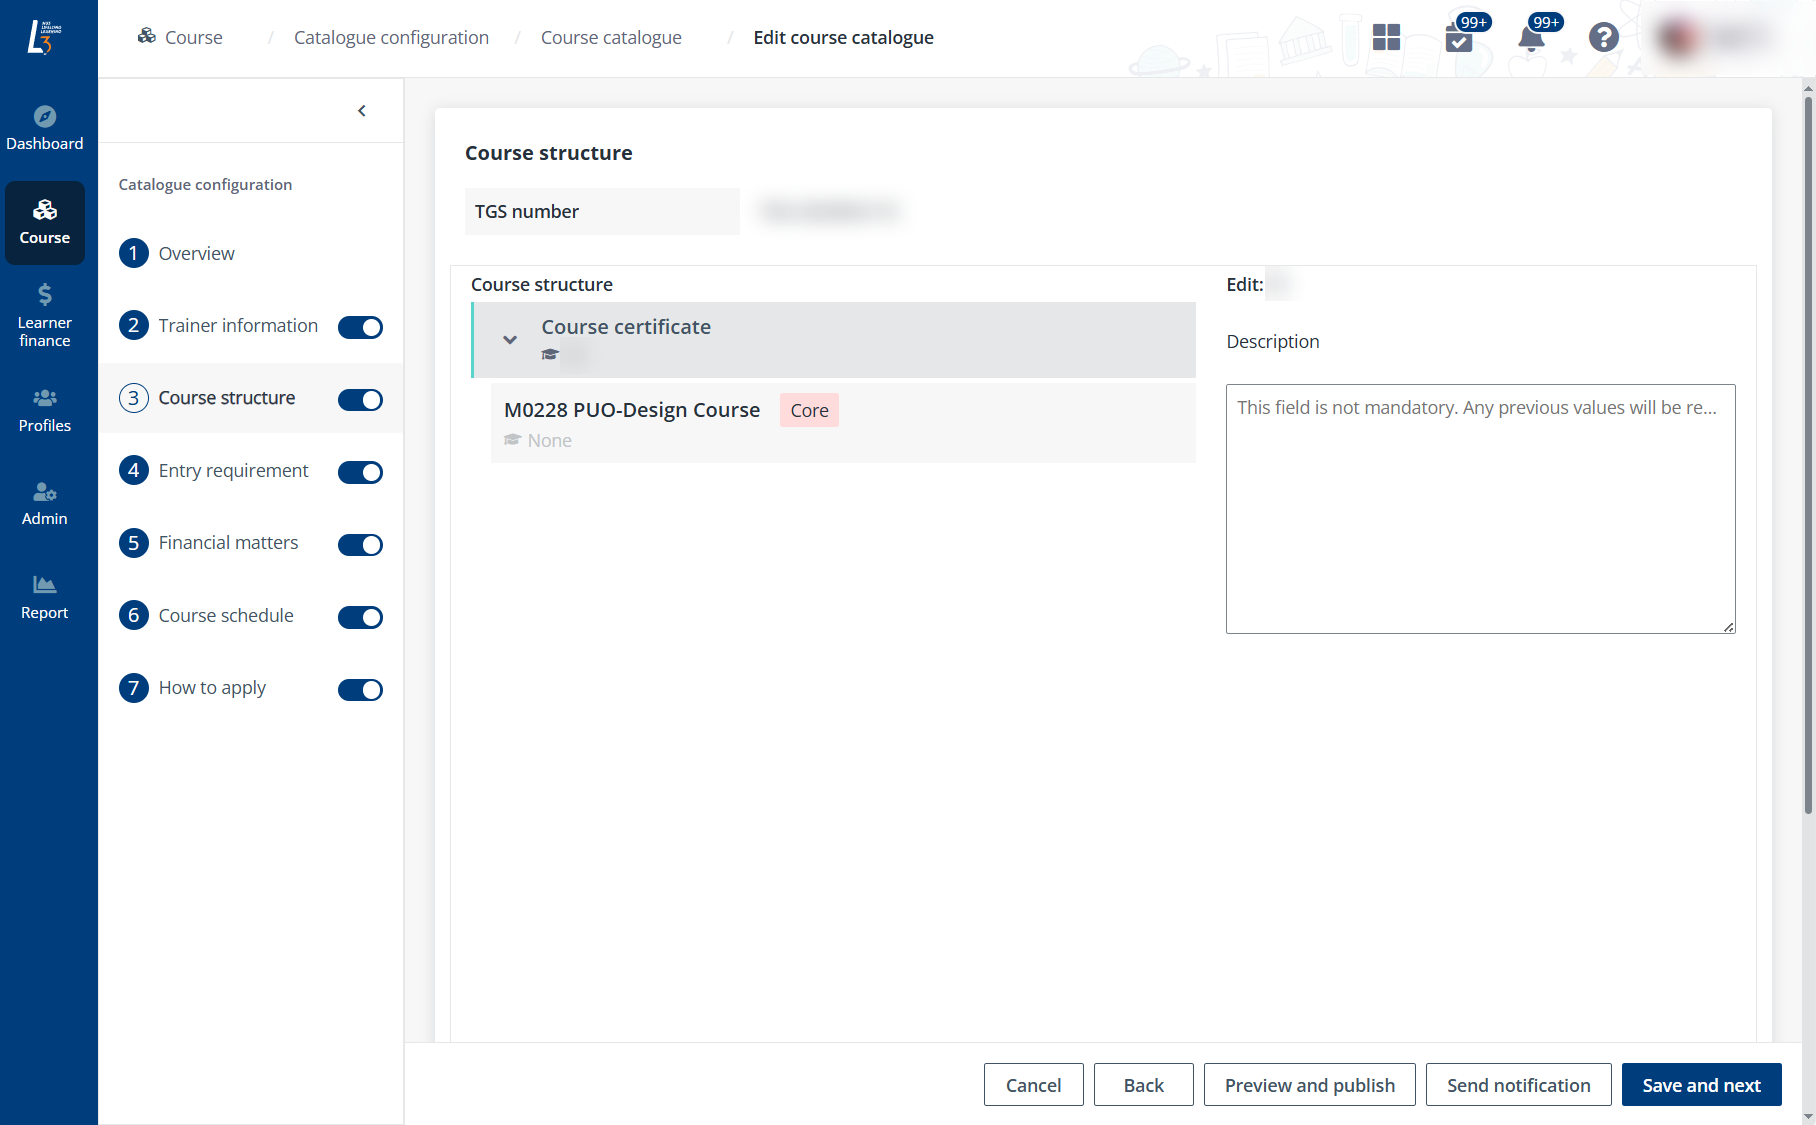Collapse the catalogue configuration side panel
The height and width of the screenshot is (1125, 1816).
(362, 111)
